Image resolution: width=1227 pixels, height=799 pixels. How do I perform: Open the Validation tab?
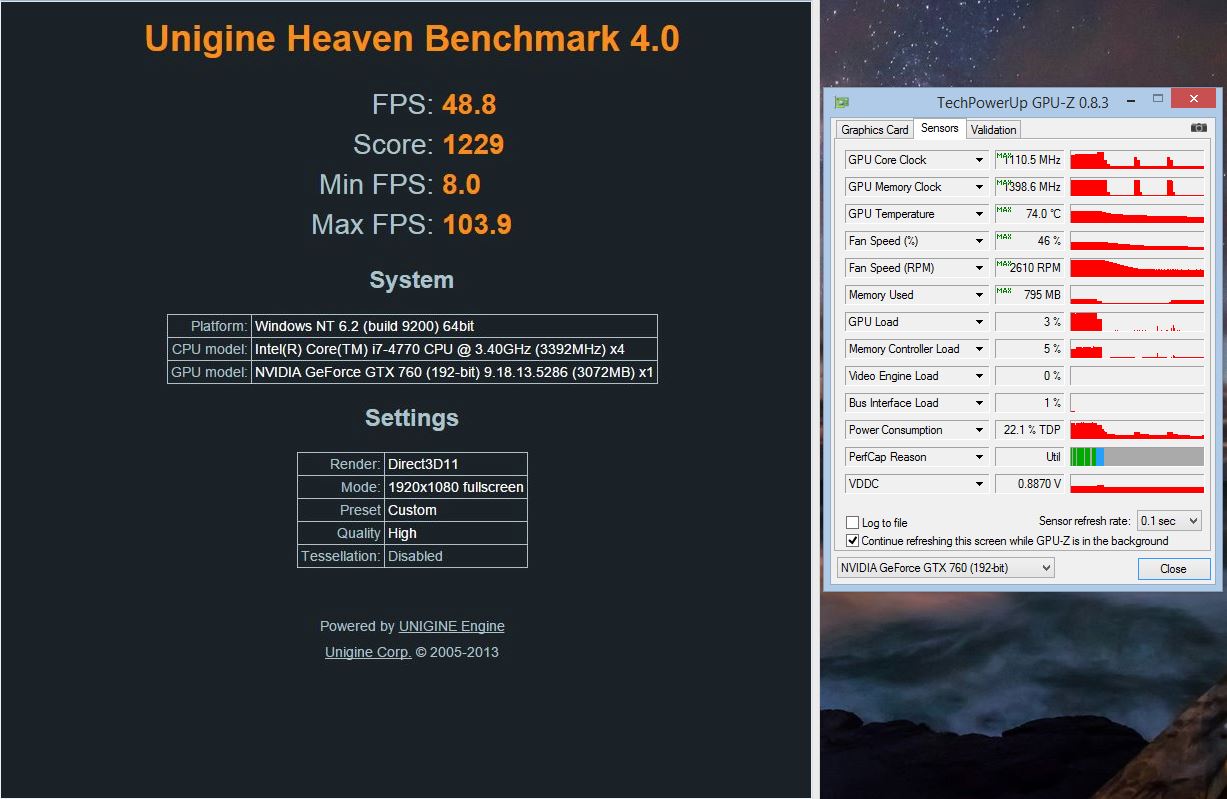[x=993, y=129]
